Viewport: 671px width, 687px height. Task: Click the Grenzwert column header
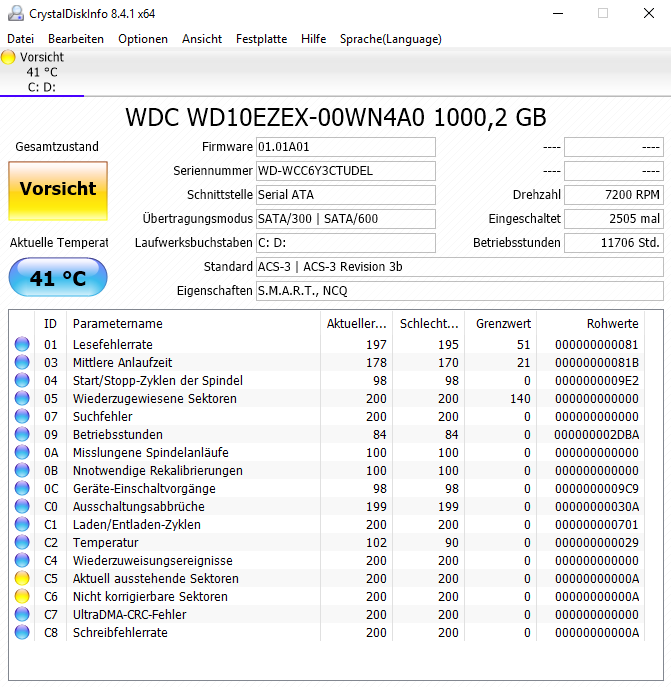pos(501,323)
